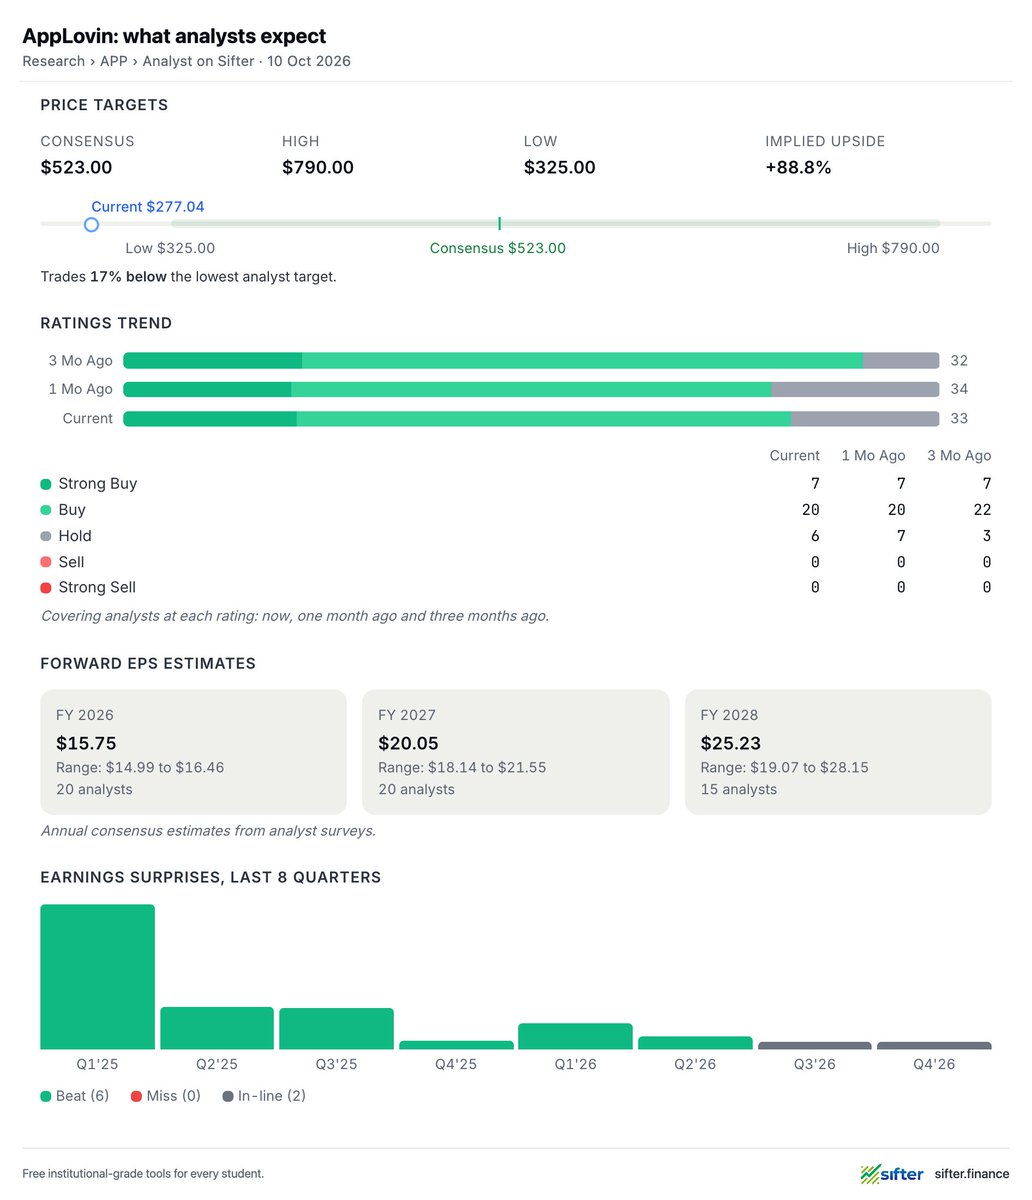Screen dimensions: 1032x1200
Task: Click the In-line (2) legend dot
Action: 228,1096
